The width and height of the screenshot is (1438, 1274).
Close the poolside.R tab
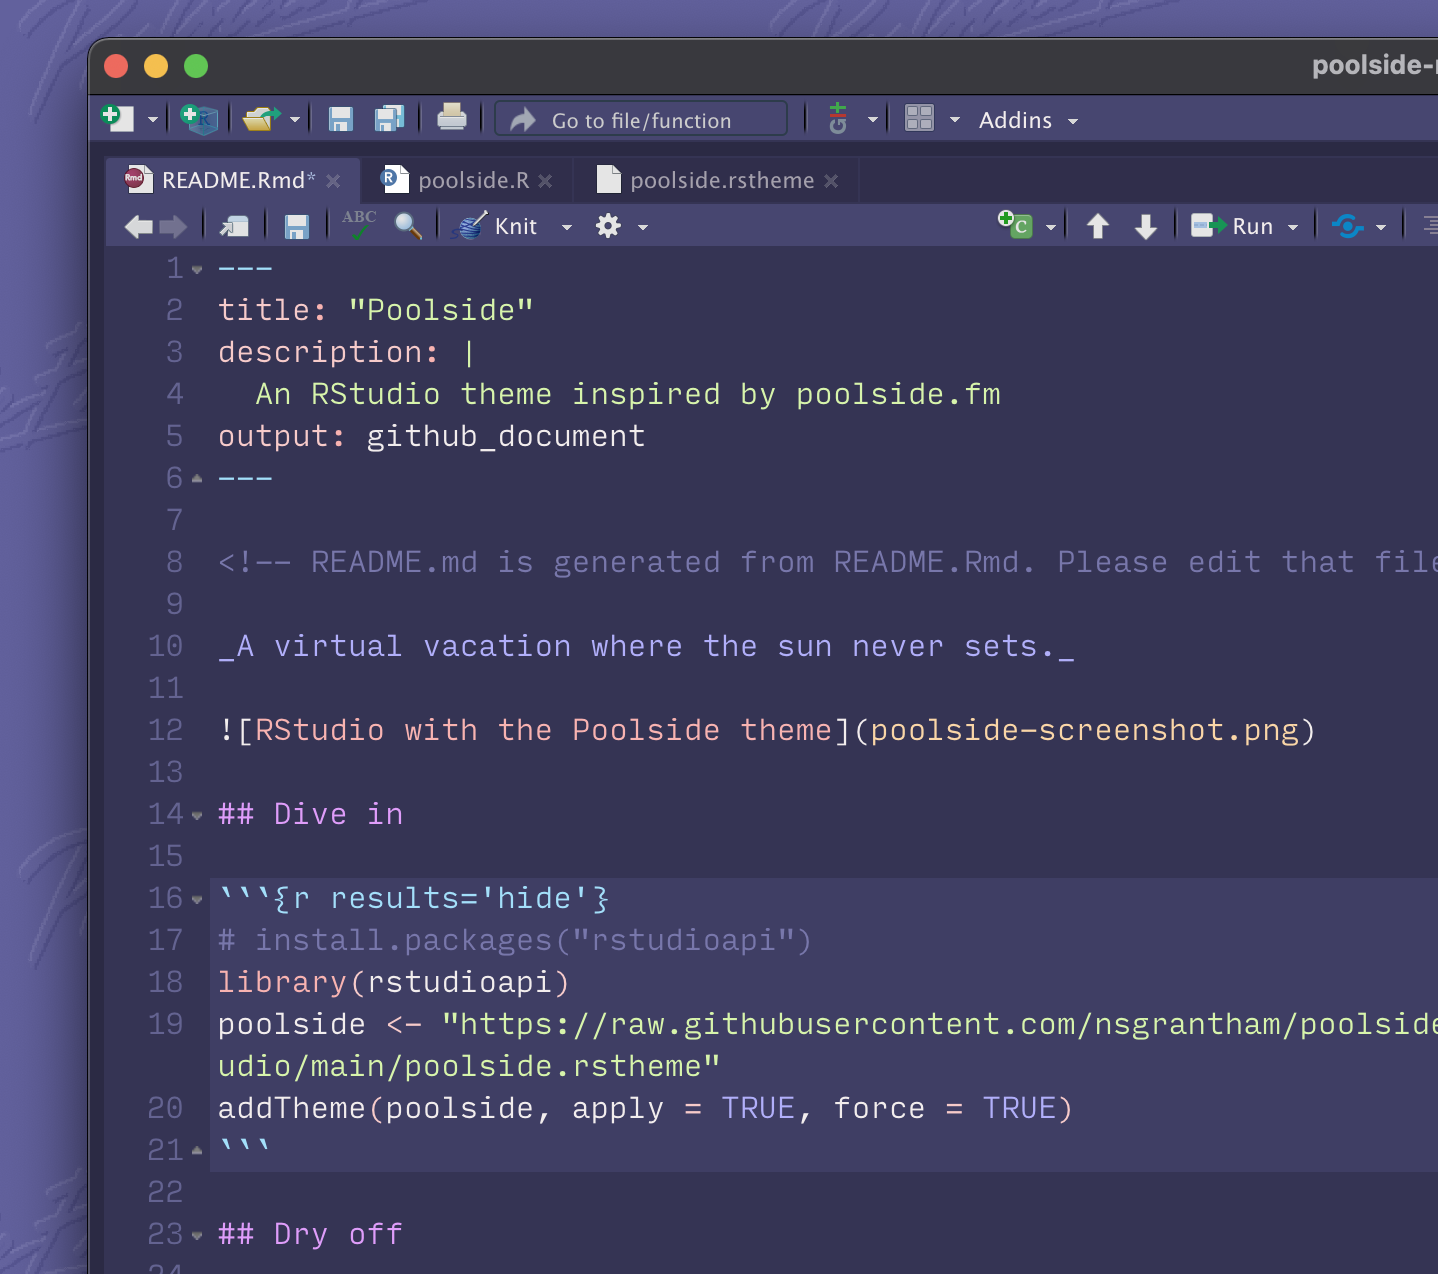(x=545, y=181)
